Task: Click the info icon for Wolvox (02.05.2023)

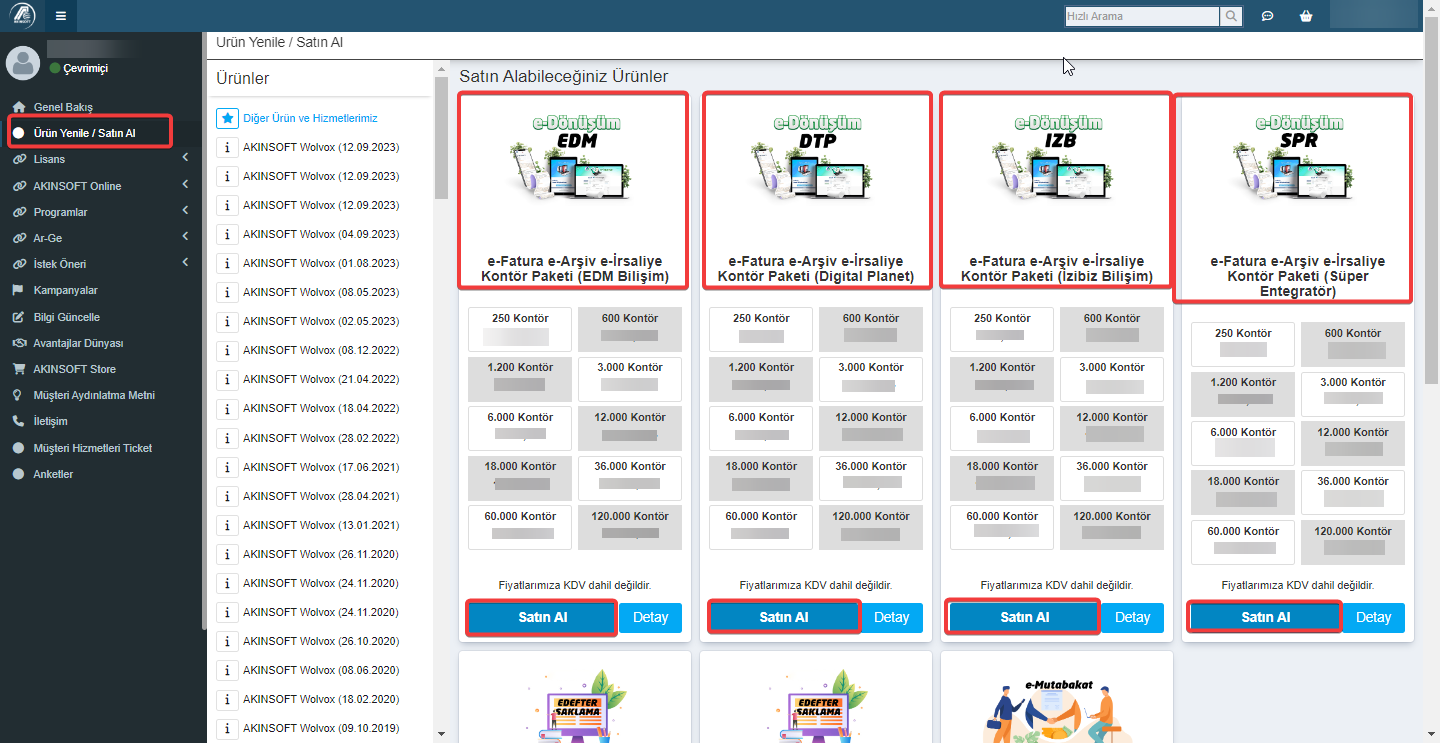Action: 227,321
